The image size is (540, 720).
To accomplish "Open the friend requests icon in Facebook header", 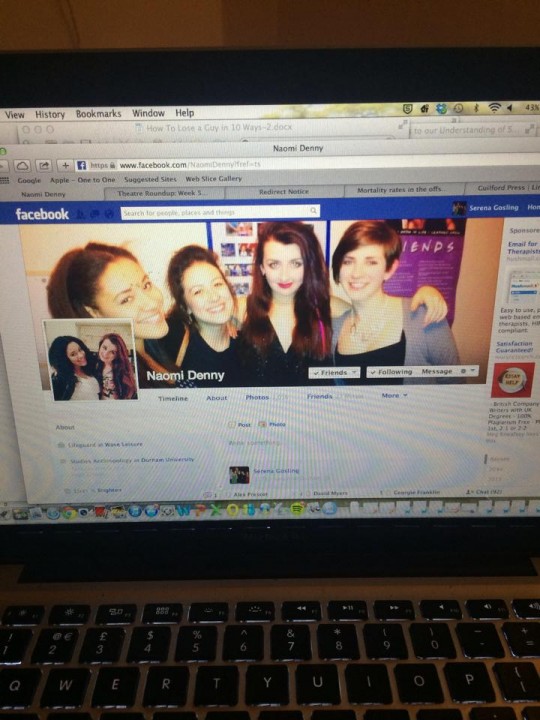I will point(80,214).
